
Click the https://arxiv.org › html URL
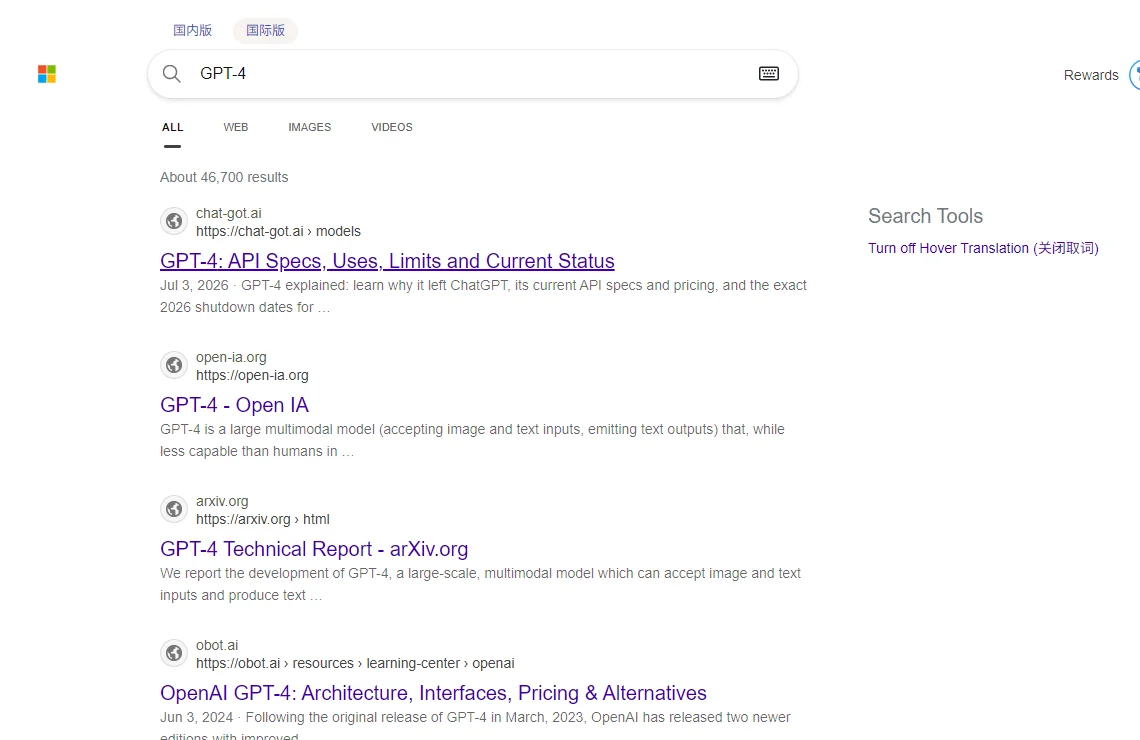click(x=262, y=519)
